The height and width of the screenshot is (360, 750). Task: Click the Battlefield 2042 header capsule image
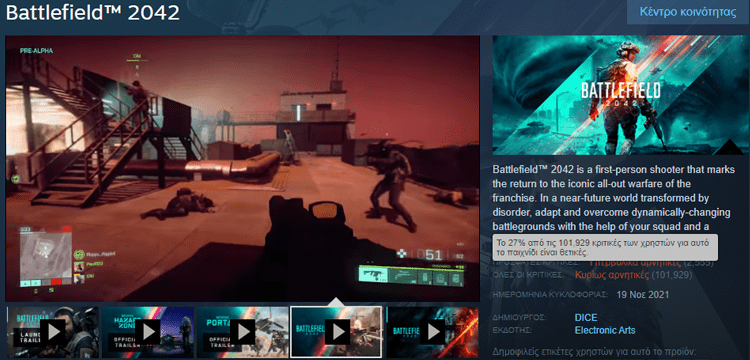tap(621, 95)
